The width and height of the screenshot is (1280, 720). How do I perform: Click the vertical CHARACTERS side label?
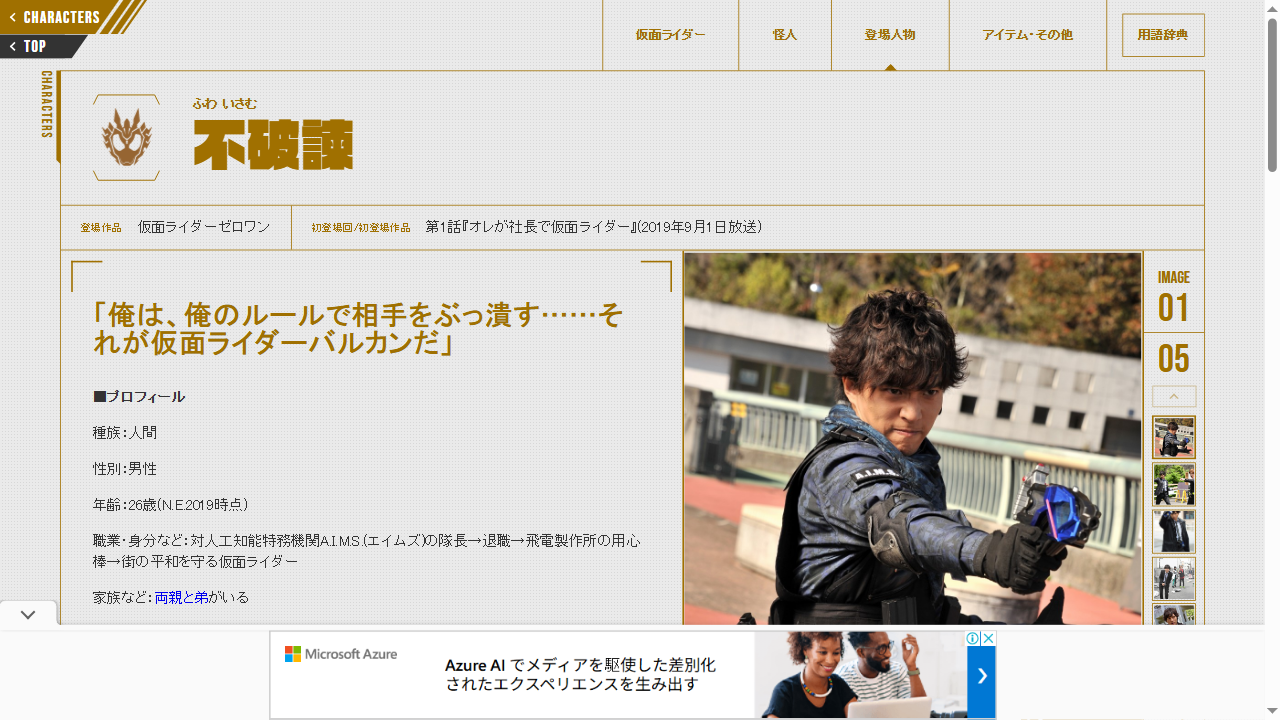(x=47, y=104)
